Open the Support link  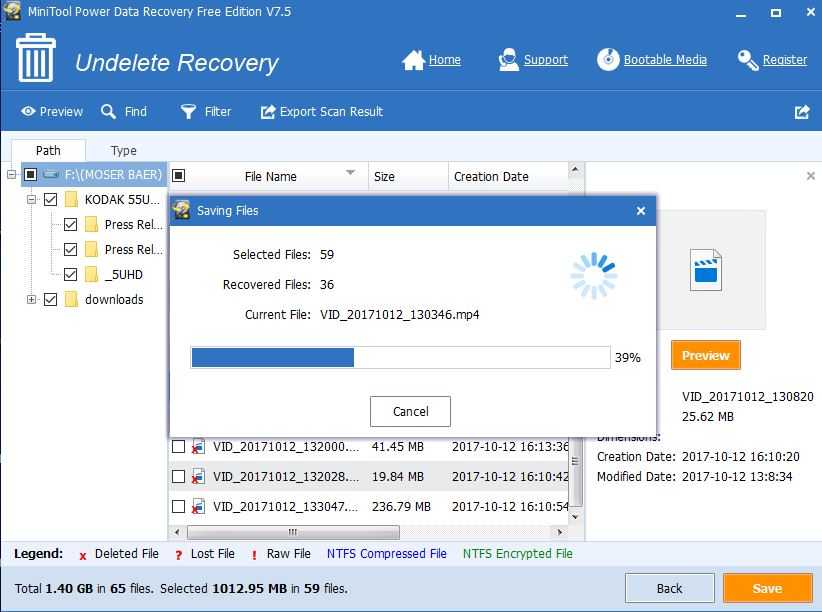tap(546, 60)
